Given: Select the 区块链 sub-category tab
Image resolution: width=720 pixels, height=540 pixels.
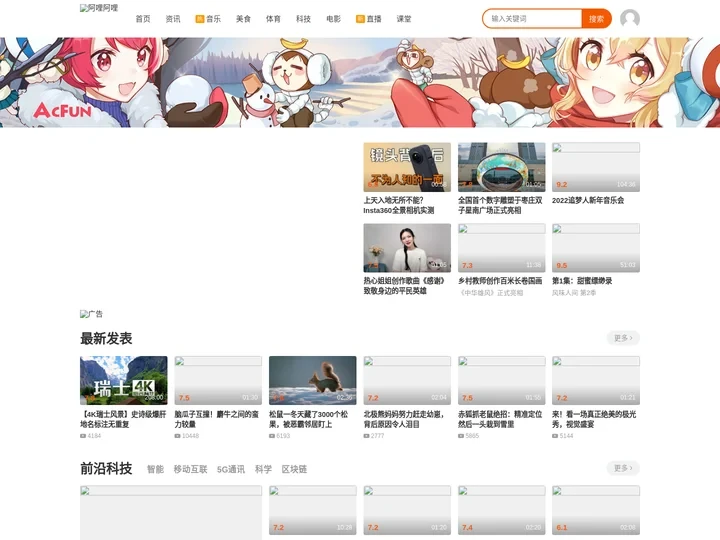Looking at the screenshot, I should (294, 469).
